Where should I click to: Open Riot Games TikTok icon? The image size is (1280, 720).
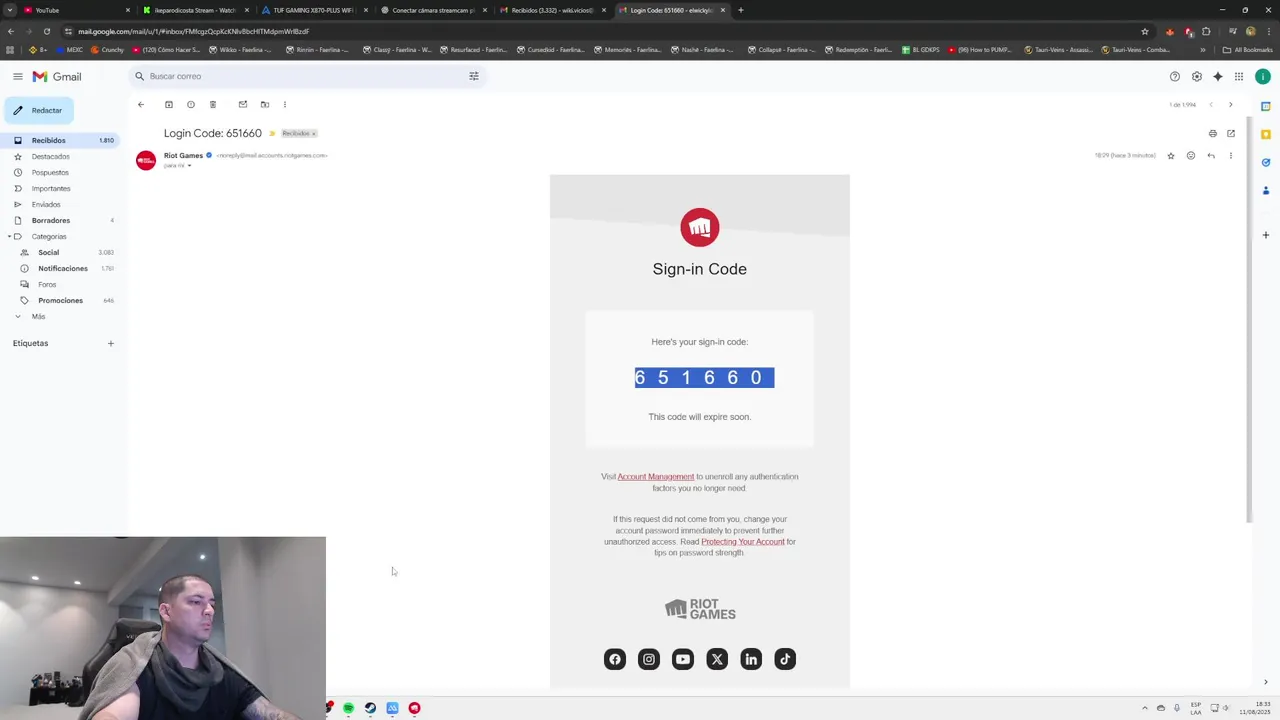(x=785, y=659)
